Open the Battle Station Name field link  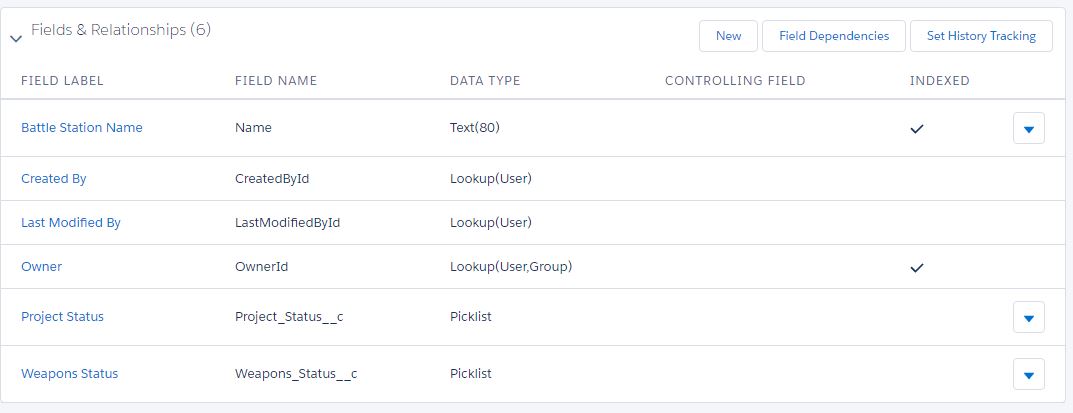coord(82,128)
